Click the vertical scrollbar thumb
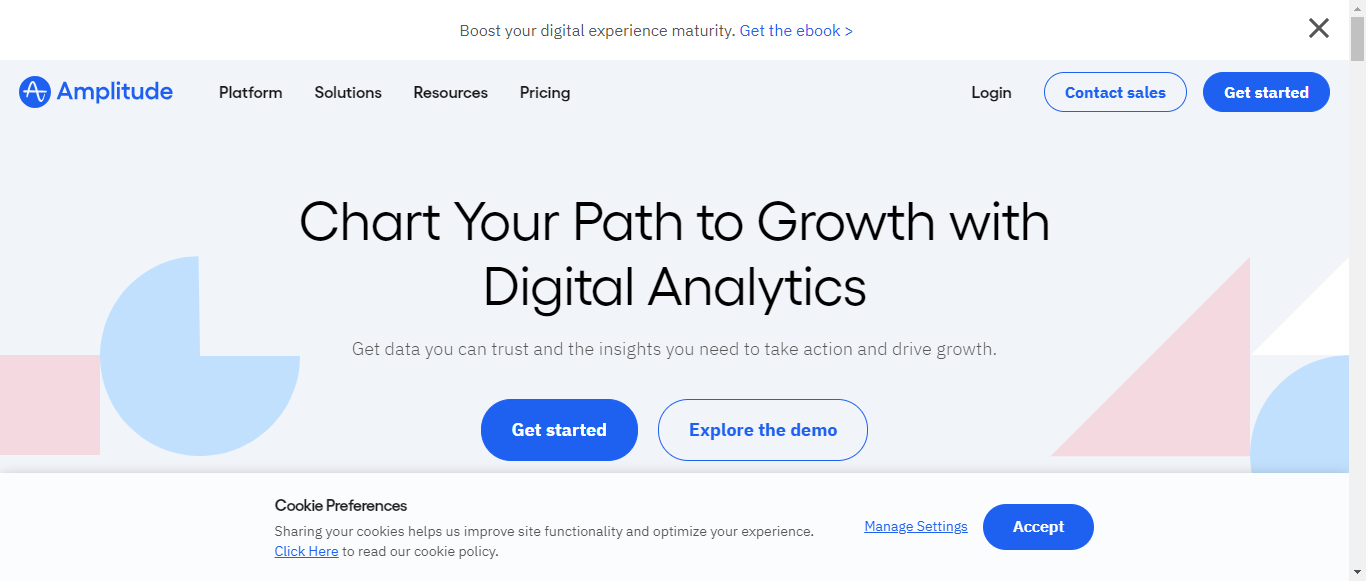The height and width of the screenshot is (581, 1366). [1357, 40]
